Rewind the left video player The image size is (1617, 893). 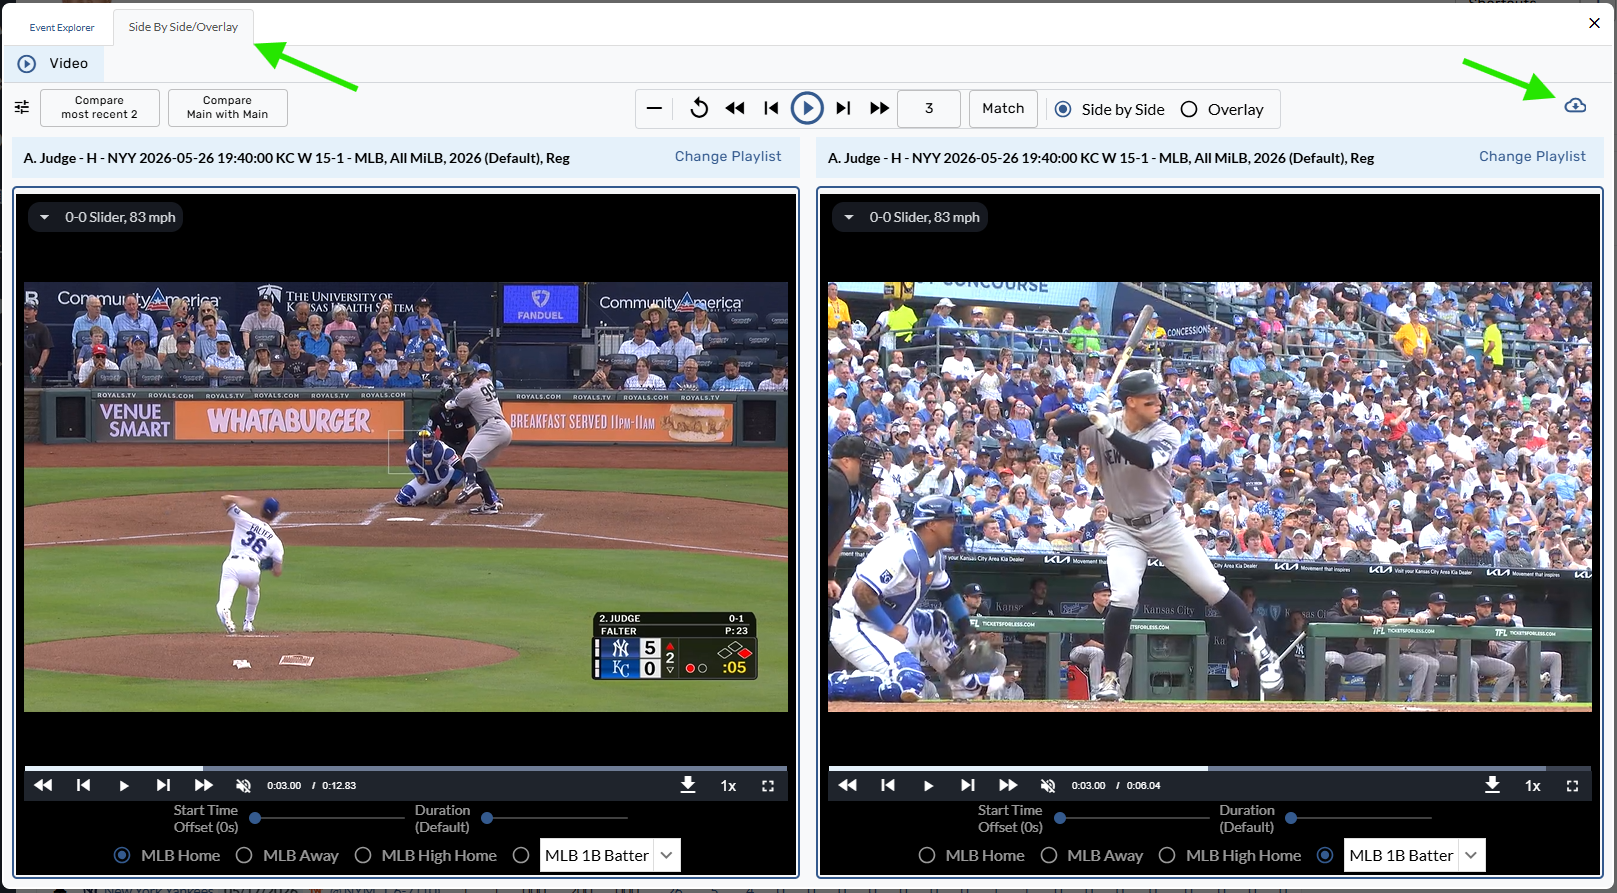[x=43, y=785]
